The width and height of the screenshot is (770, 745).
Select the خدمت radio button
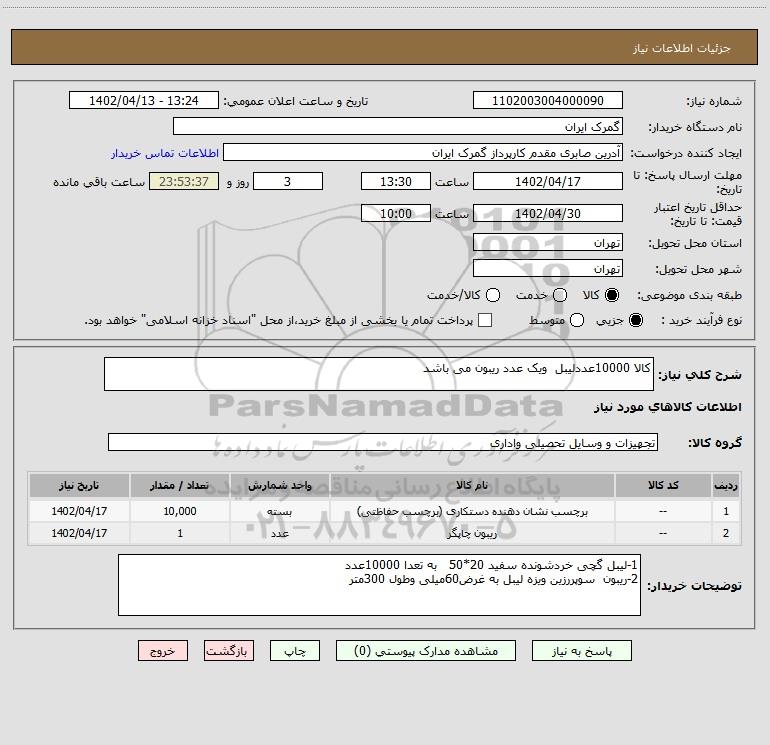click(560, 295)
